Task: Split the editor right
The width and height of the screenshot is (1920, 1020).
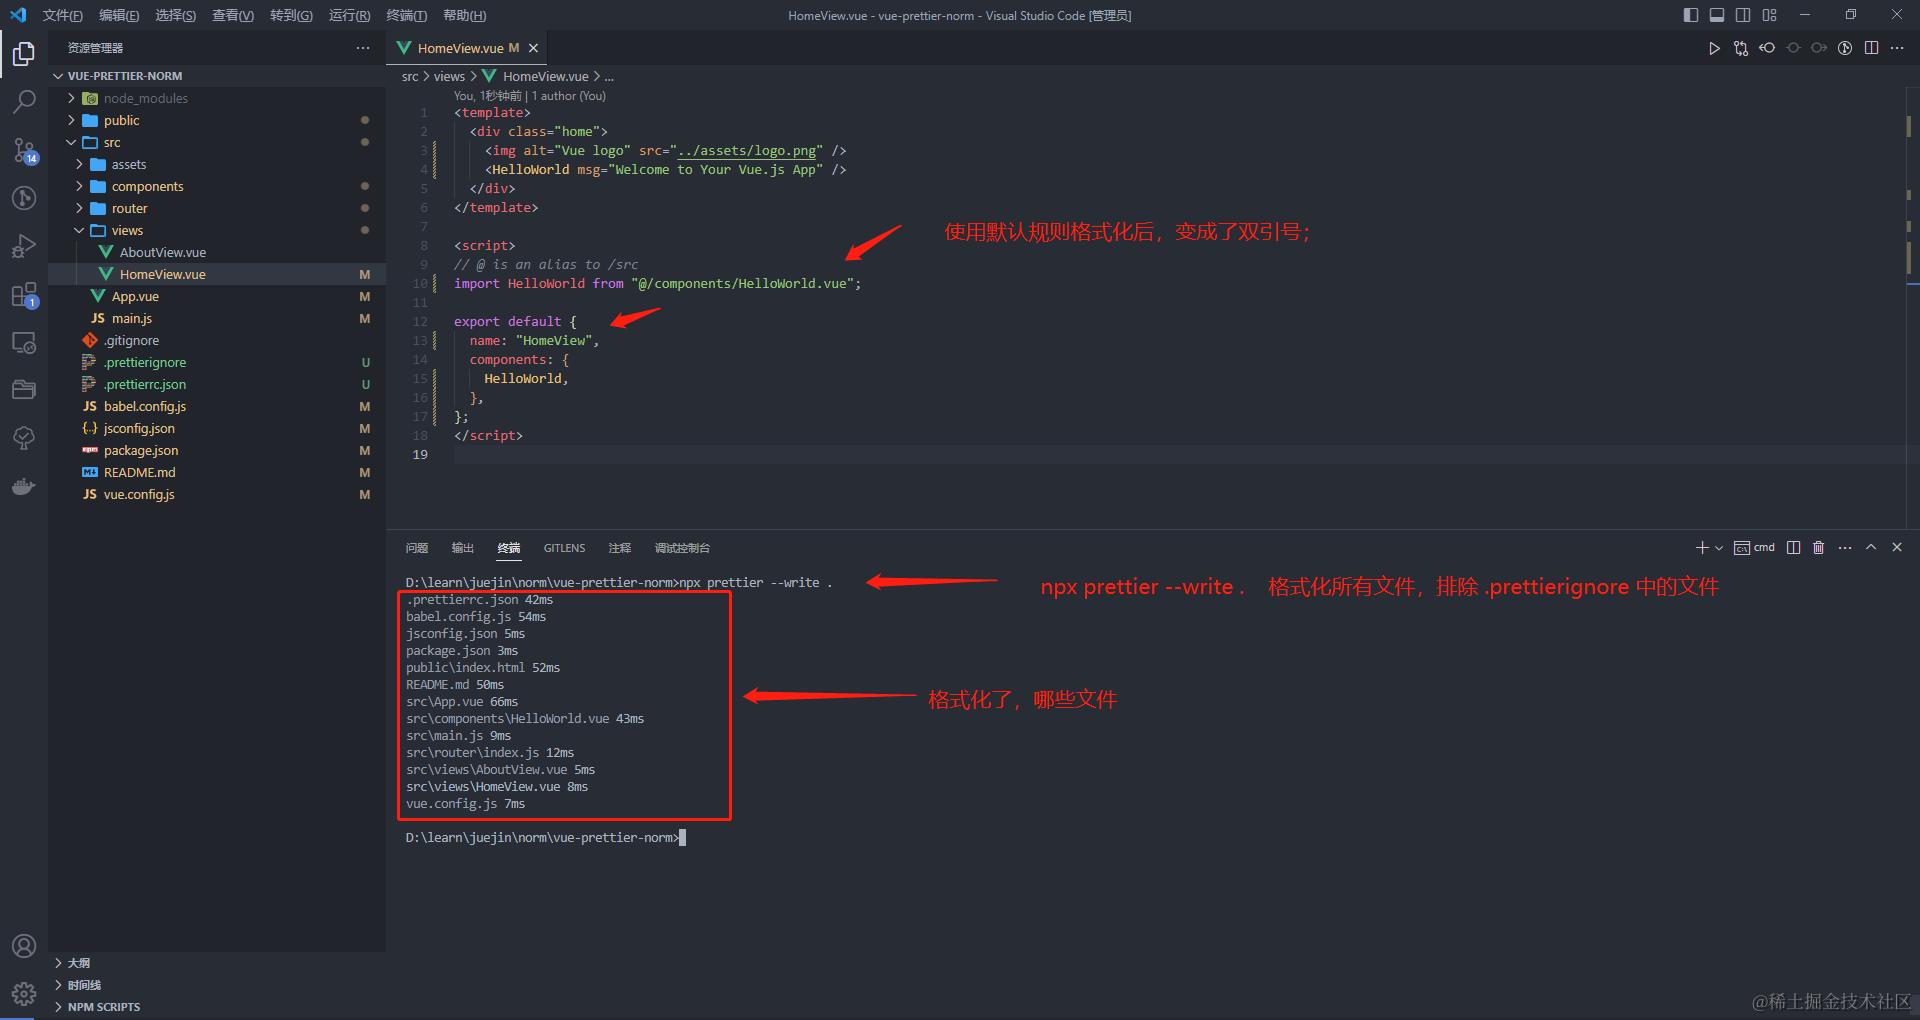Action: [x=1871, y=48]
